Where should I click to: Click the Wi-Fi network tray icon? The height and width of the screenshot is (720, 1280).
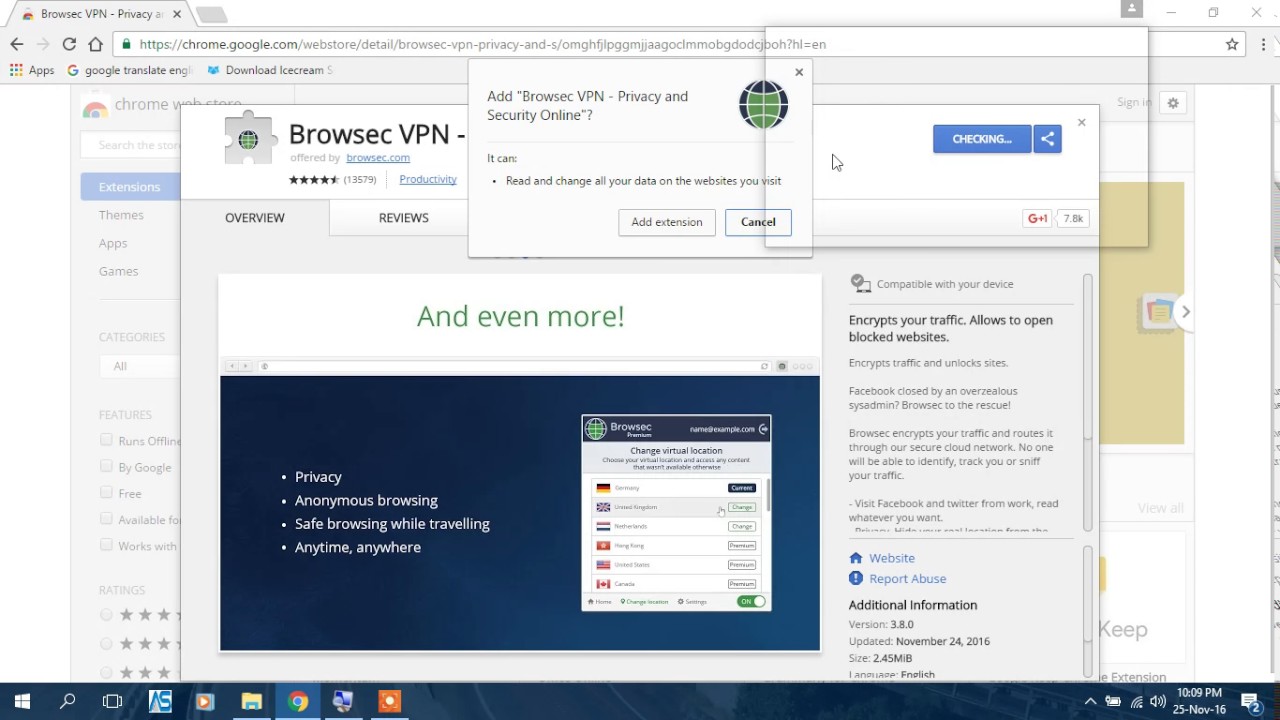1135,701
